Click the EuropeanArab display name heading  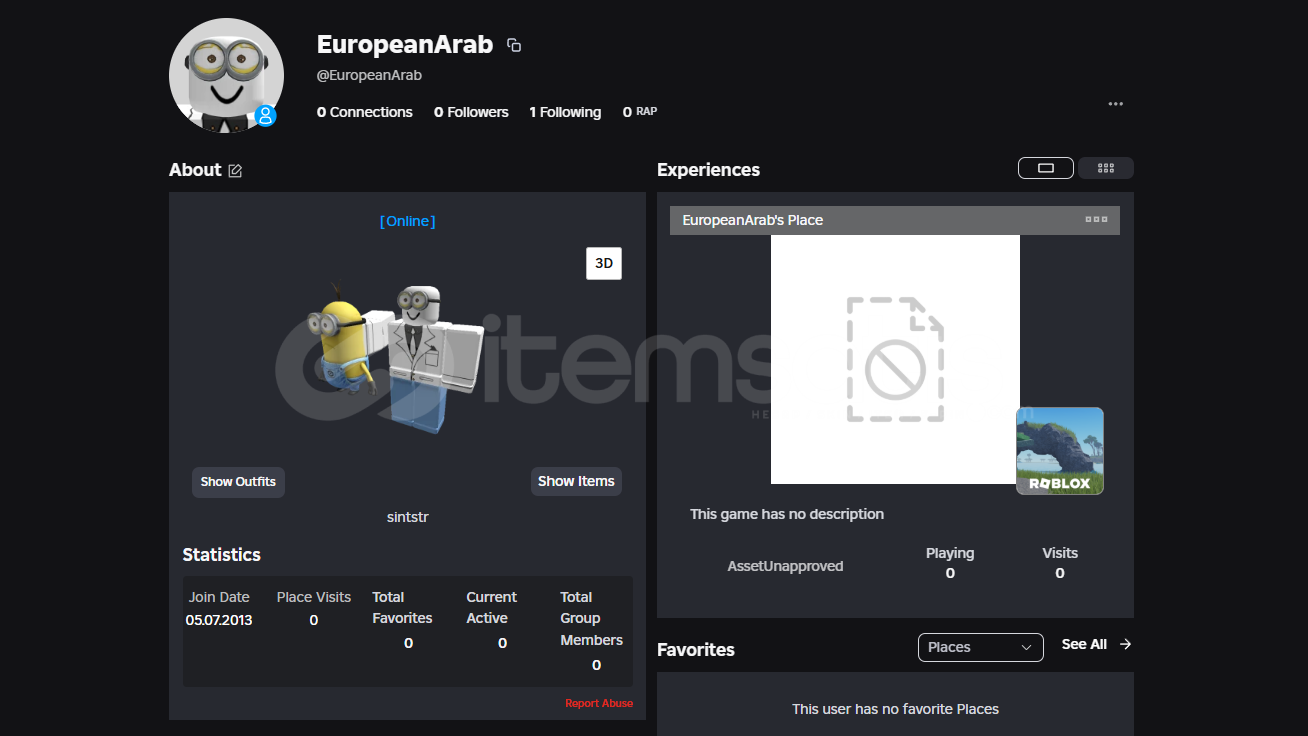405,45
